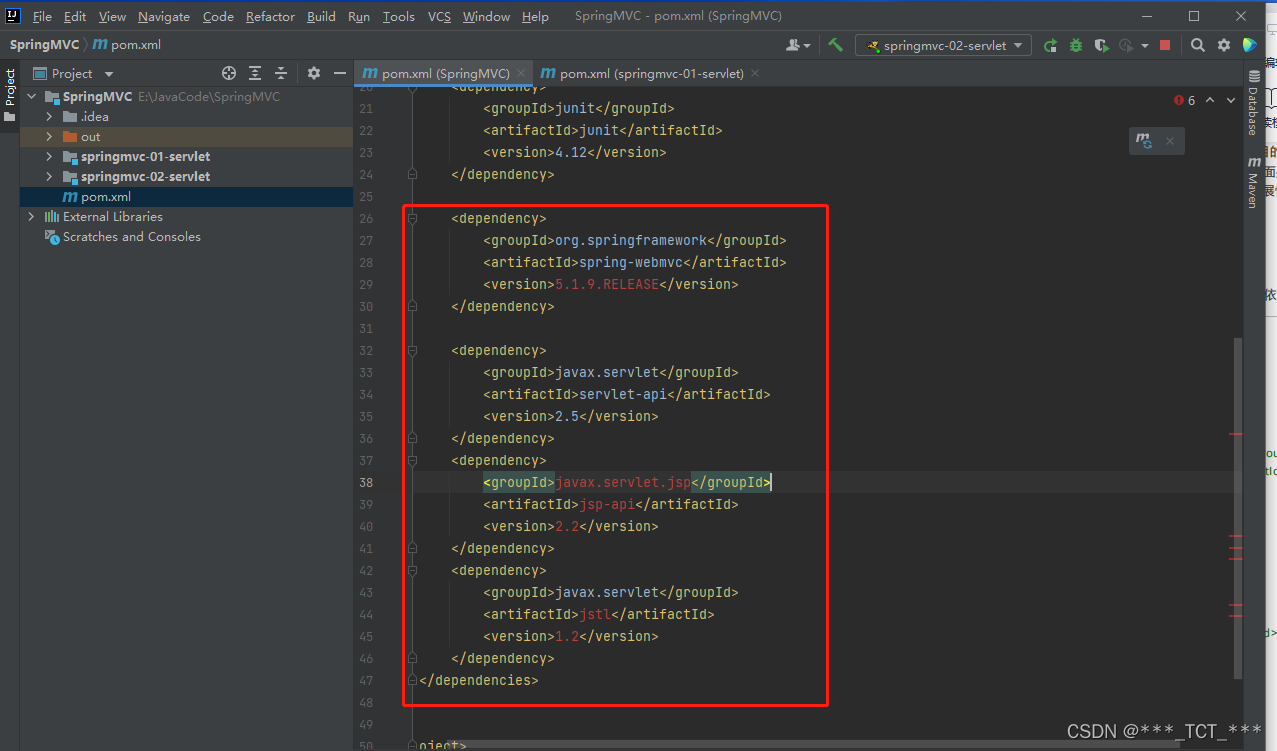1277x751 pixels.
Task: Open the File menu
Action: (x=42, y=16)
